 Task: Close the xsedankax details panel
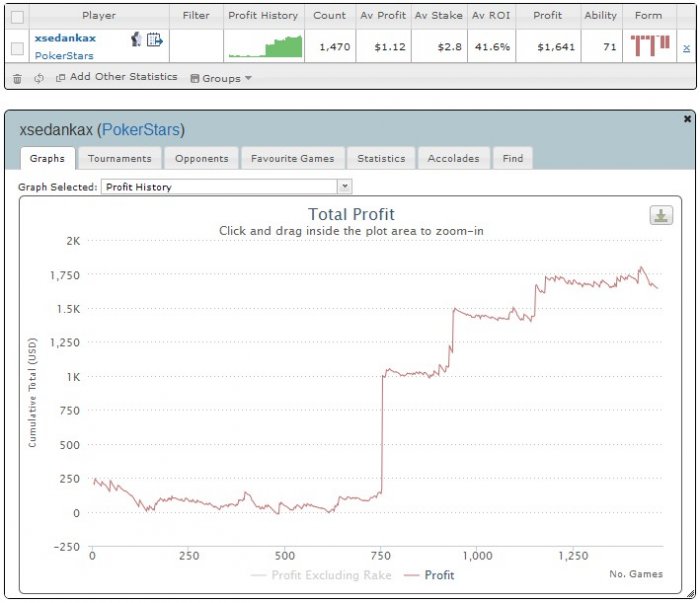[687, 118]
